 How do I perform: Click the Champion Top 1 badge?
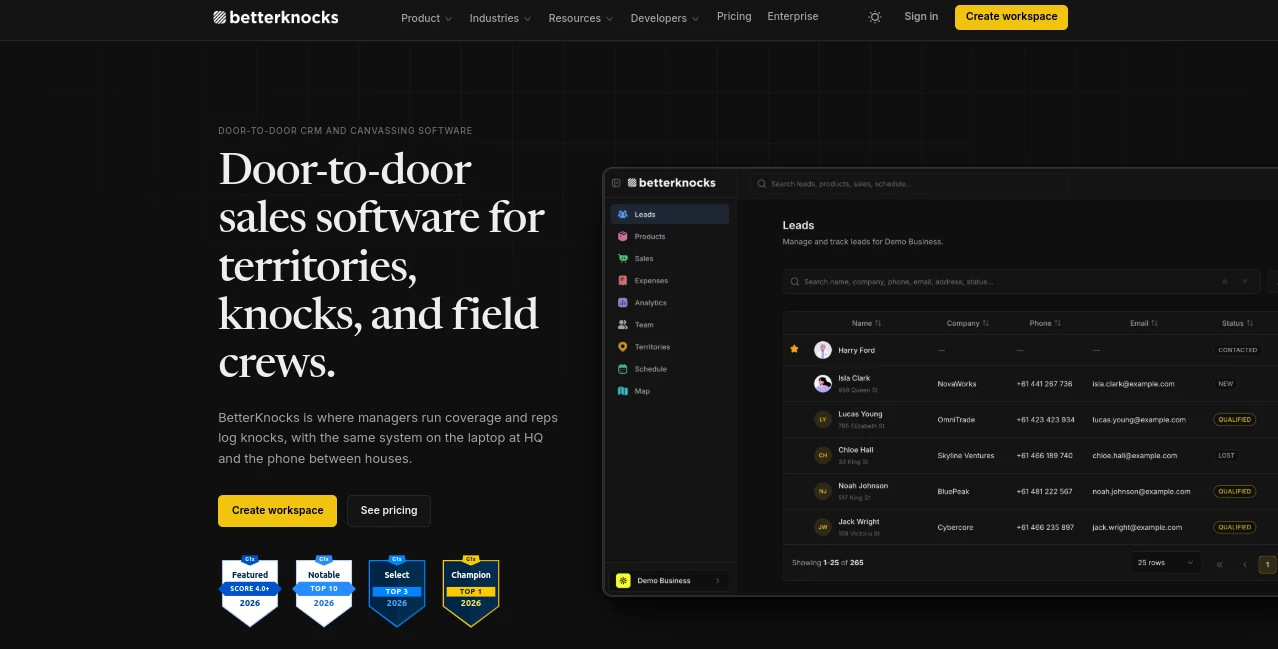click(x=471, y=591)
